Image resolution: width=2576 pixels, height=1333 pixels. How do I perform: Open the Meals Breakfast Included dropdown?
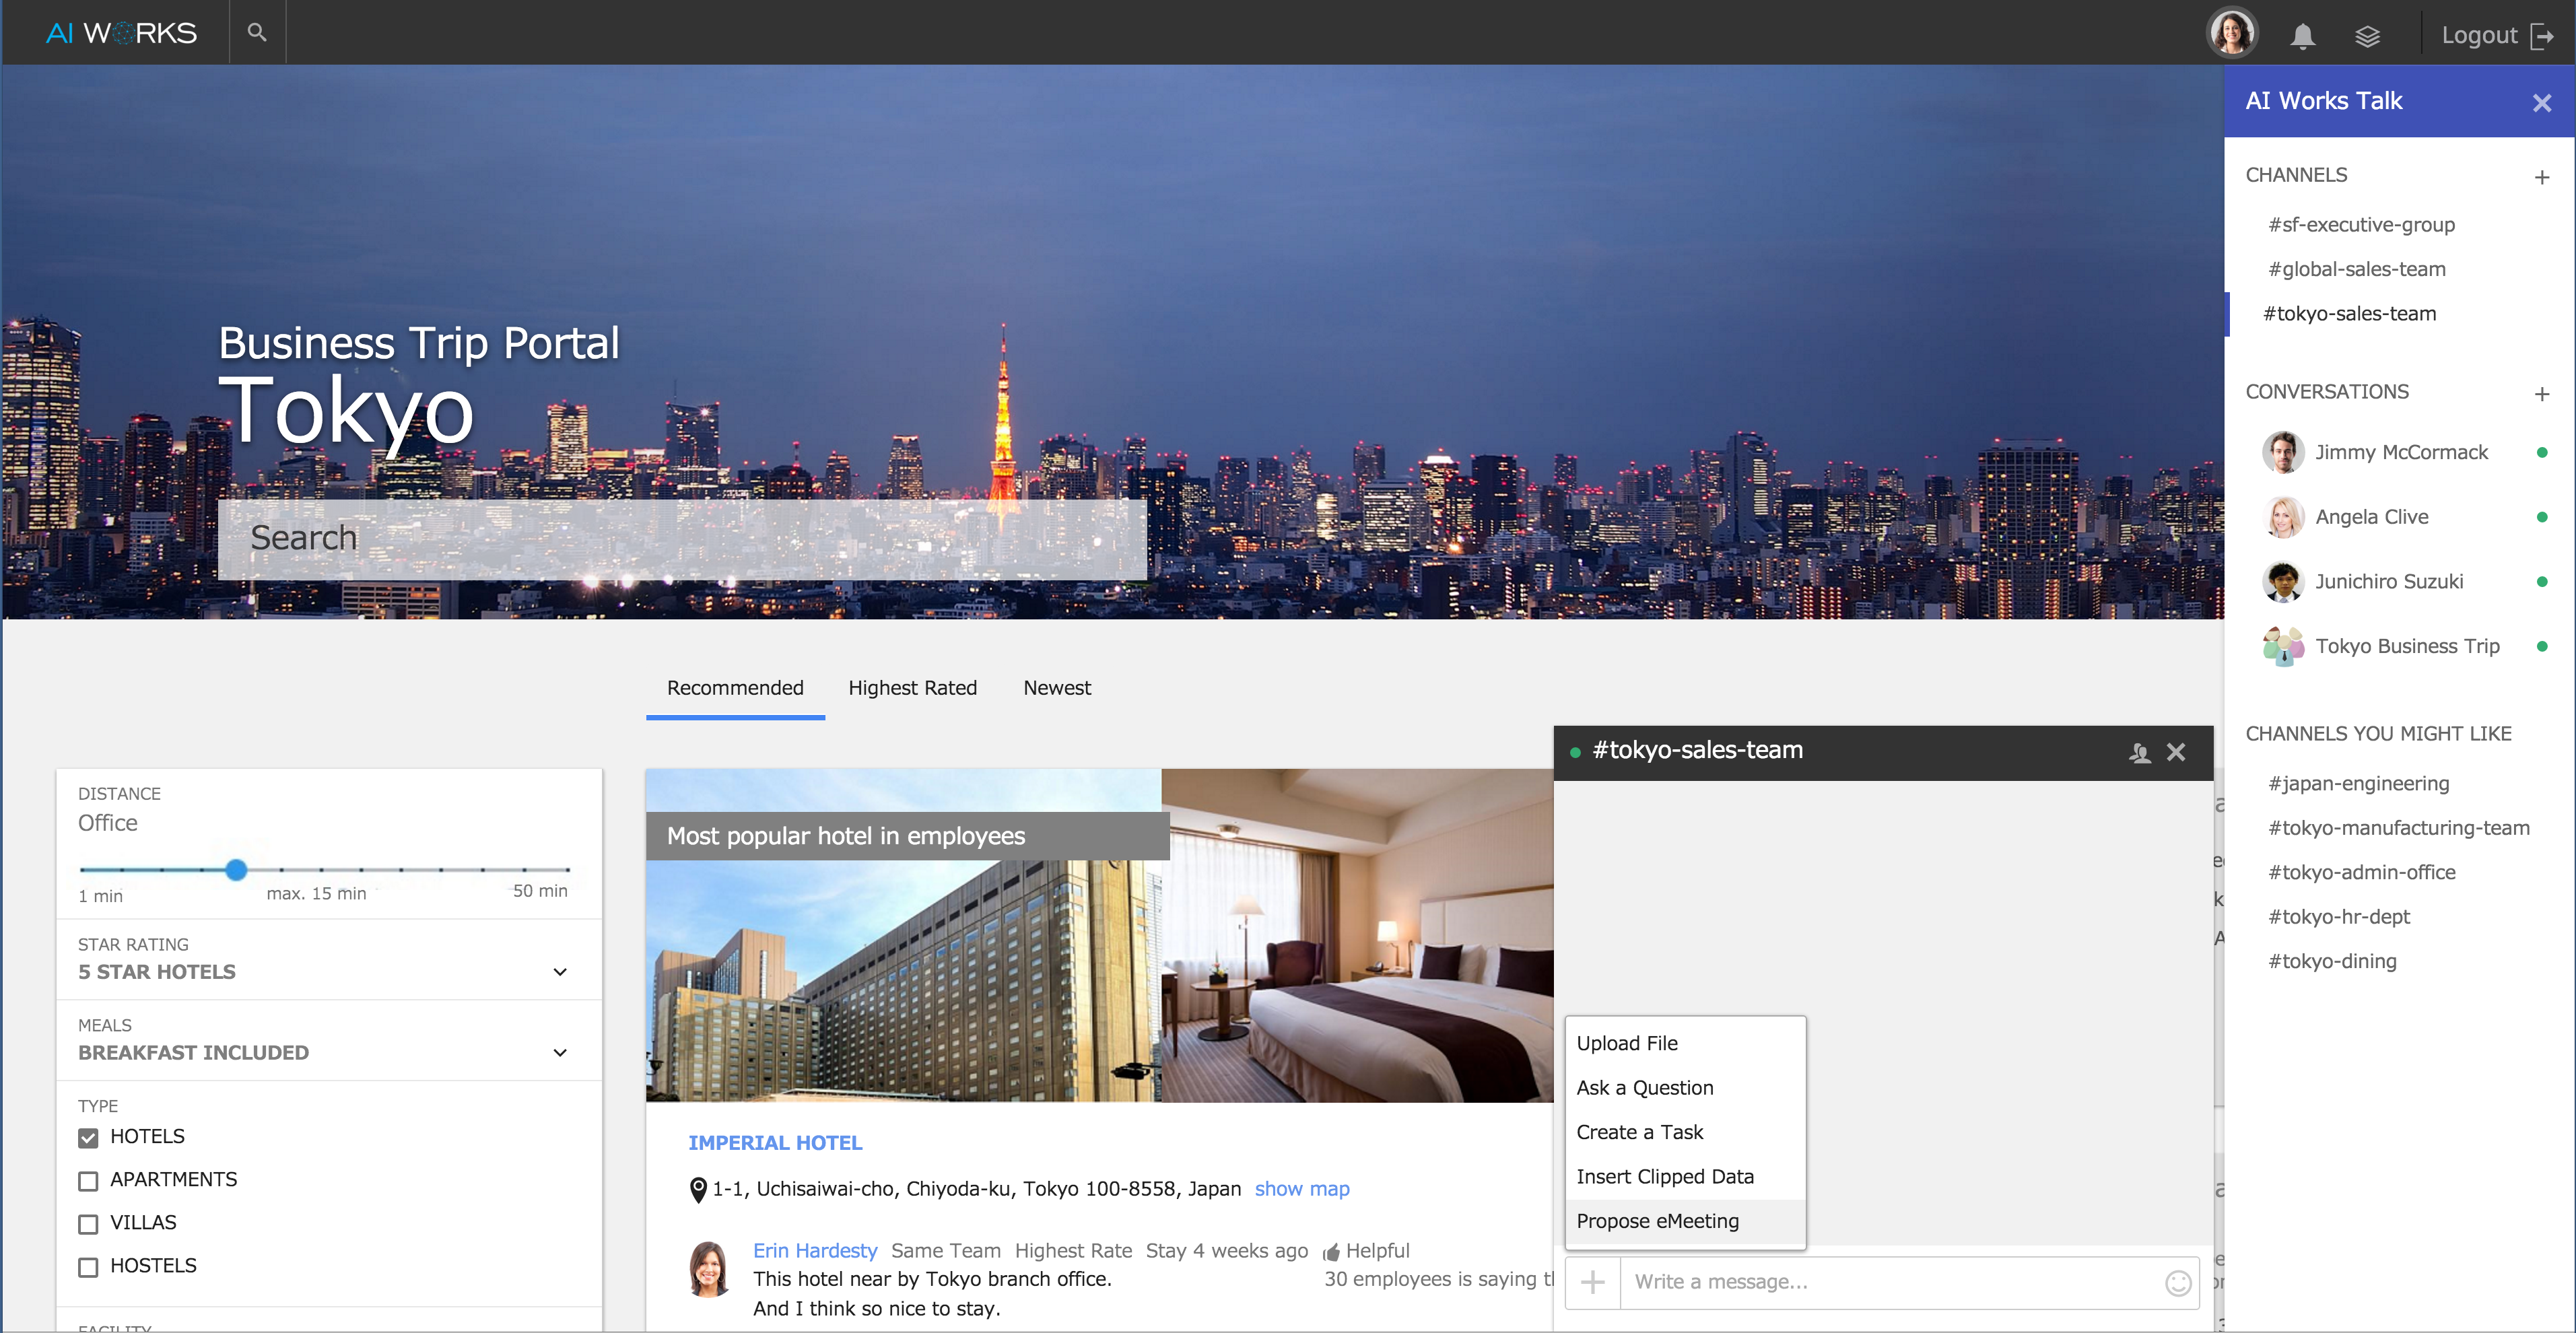click(x=559, y=1053)
